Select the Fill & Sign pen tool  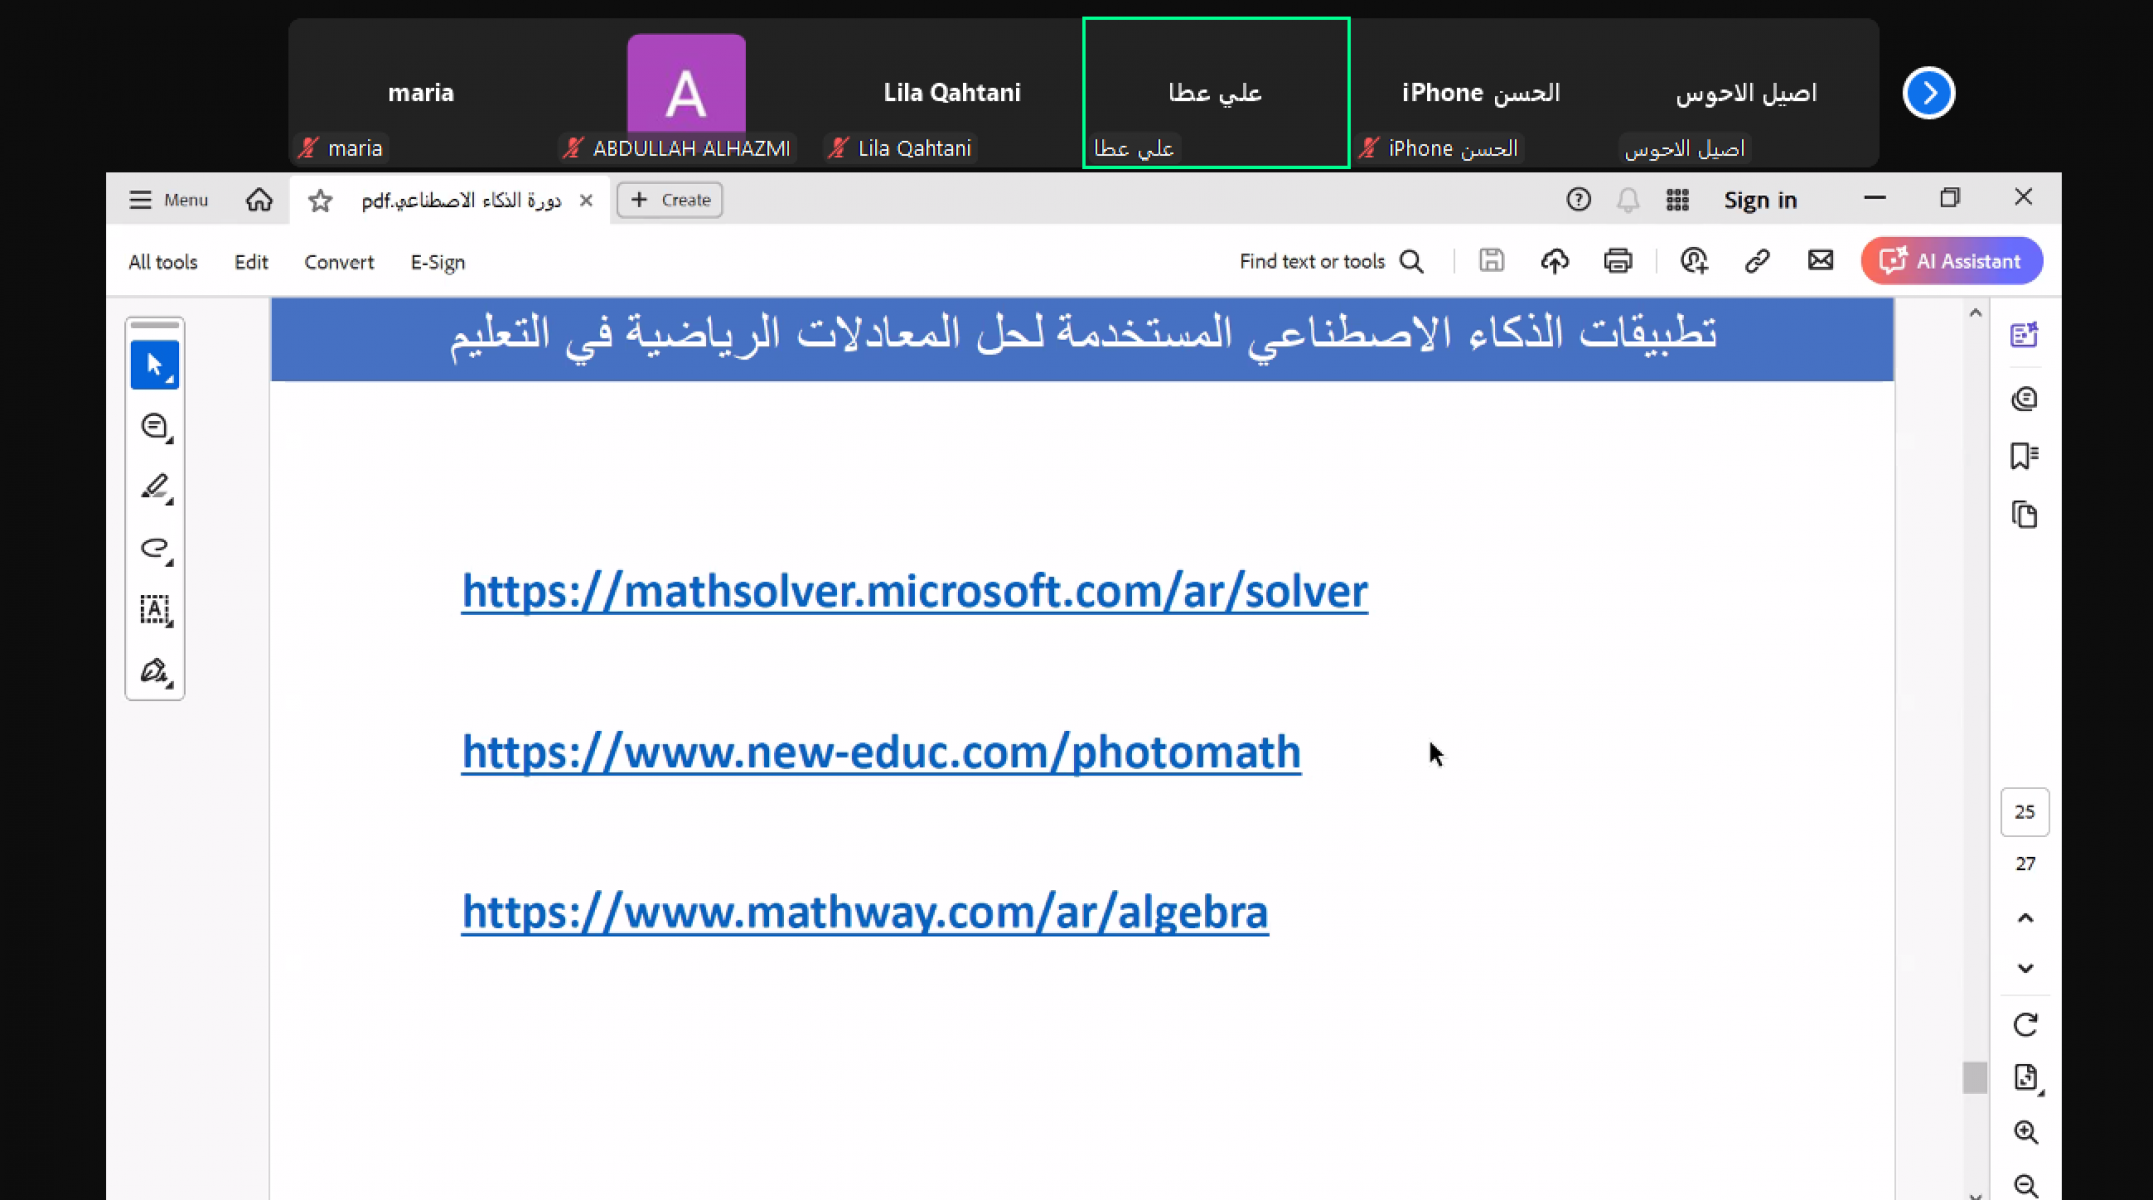[155, 671]
